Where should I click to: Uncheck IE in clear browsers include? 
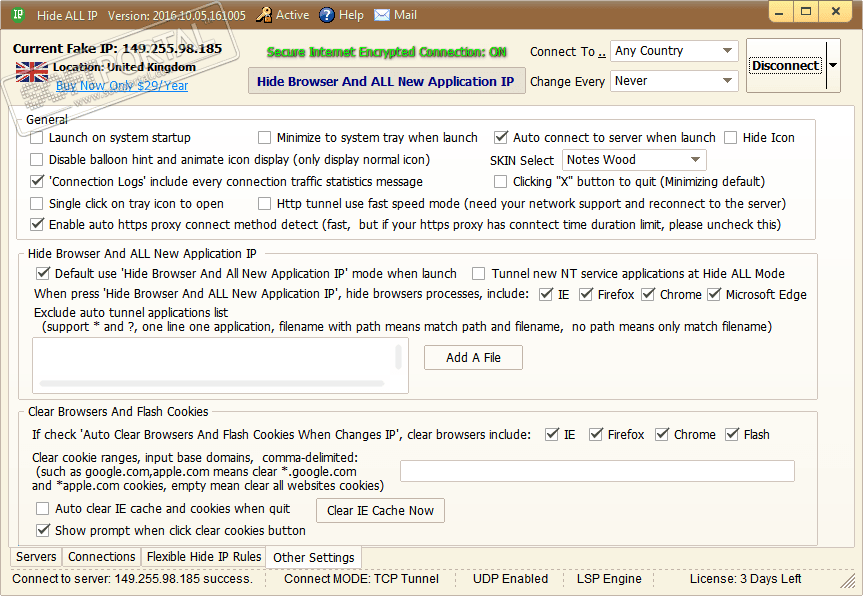[x=551, y=434]
